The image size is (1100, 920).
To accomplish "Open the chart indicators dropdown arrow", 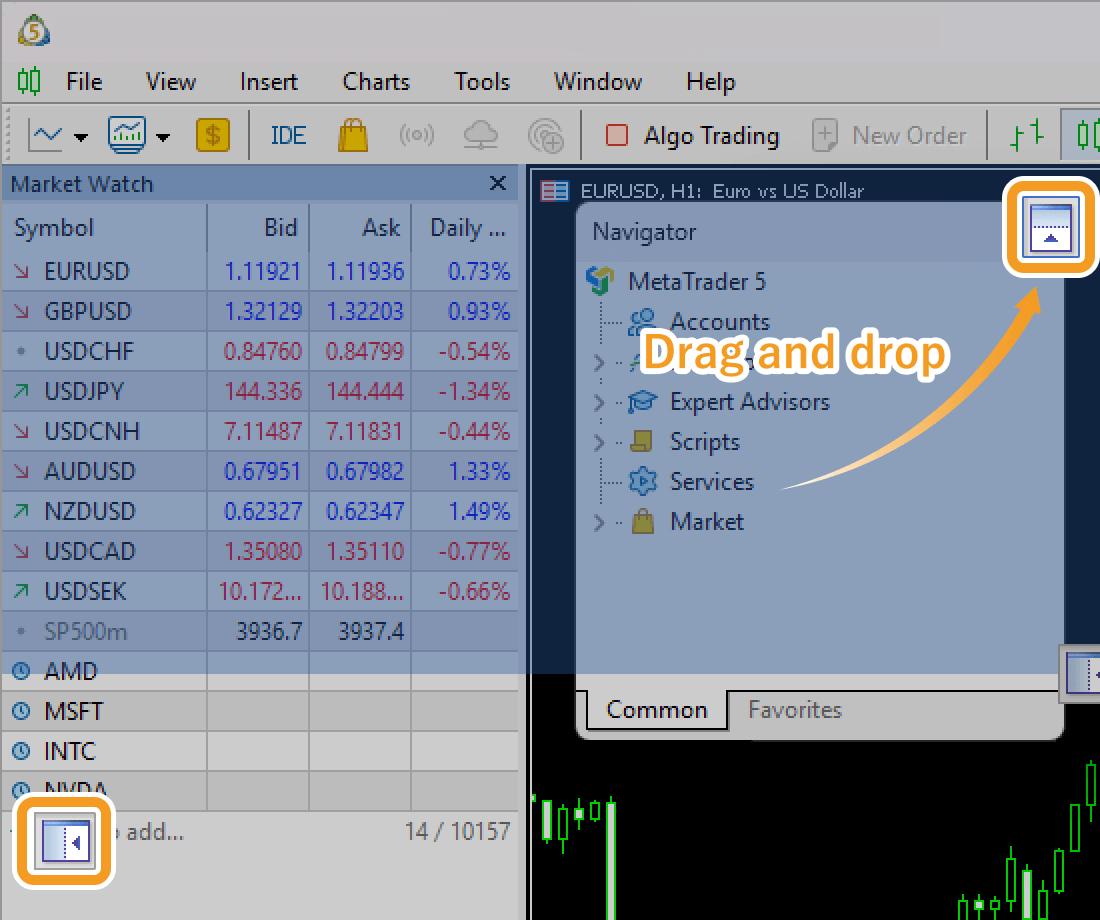I will coord(162,137).
